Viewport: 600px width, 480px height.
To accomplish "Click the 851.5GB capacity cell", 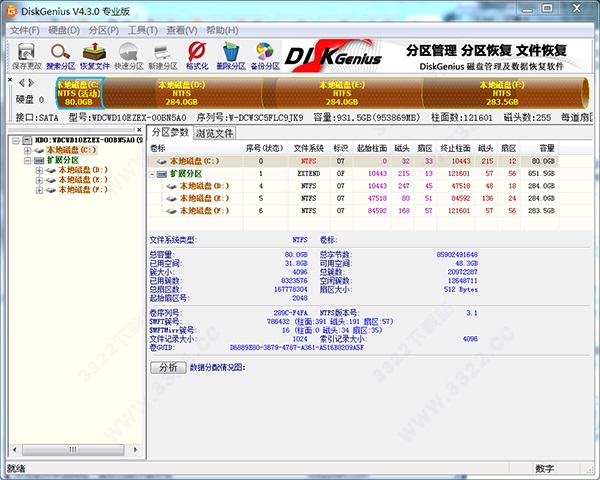I will 541,174.
